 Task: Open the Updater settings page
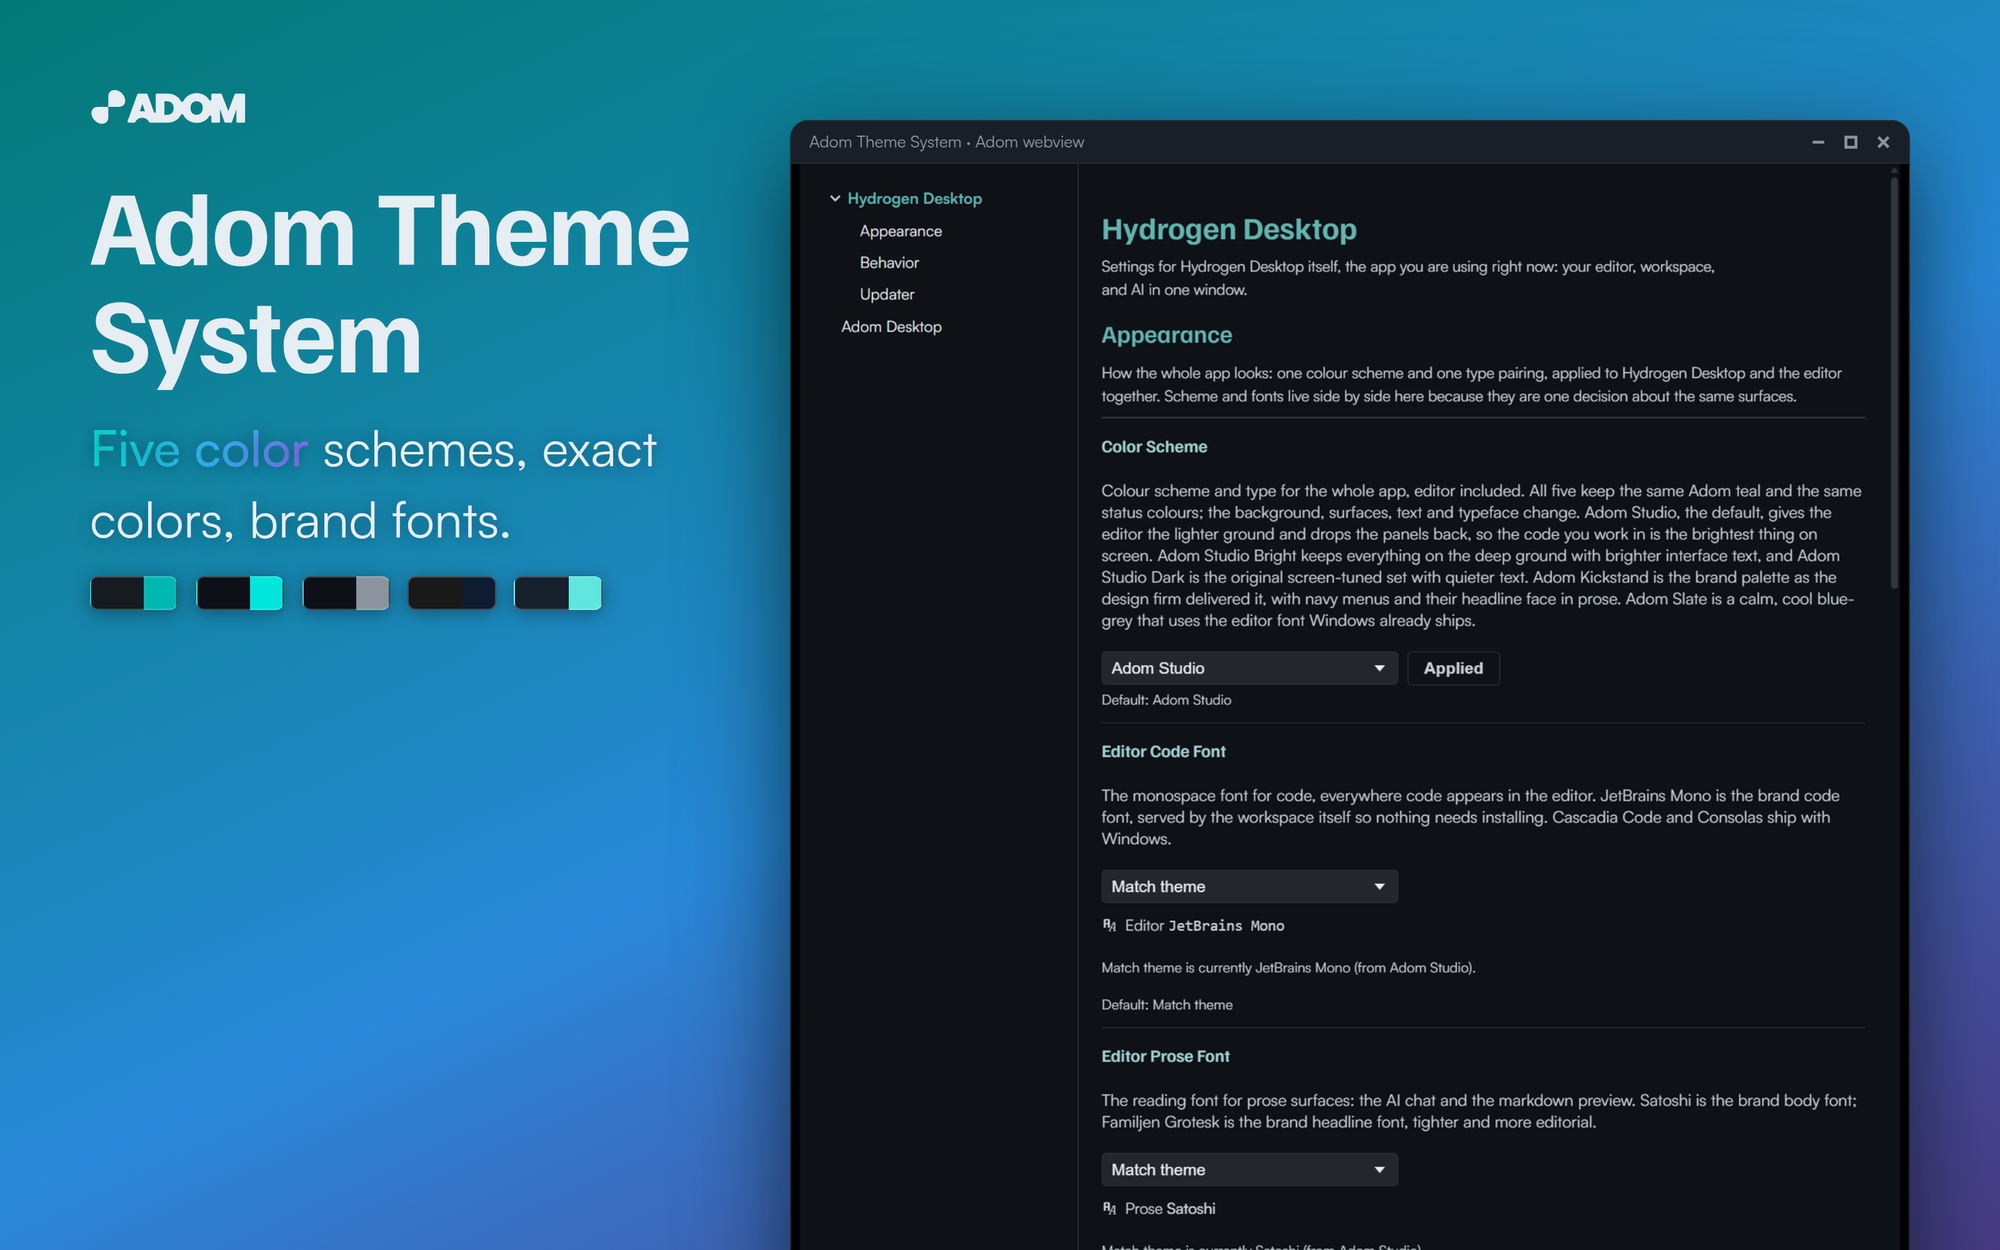pos(887,294)
